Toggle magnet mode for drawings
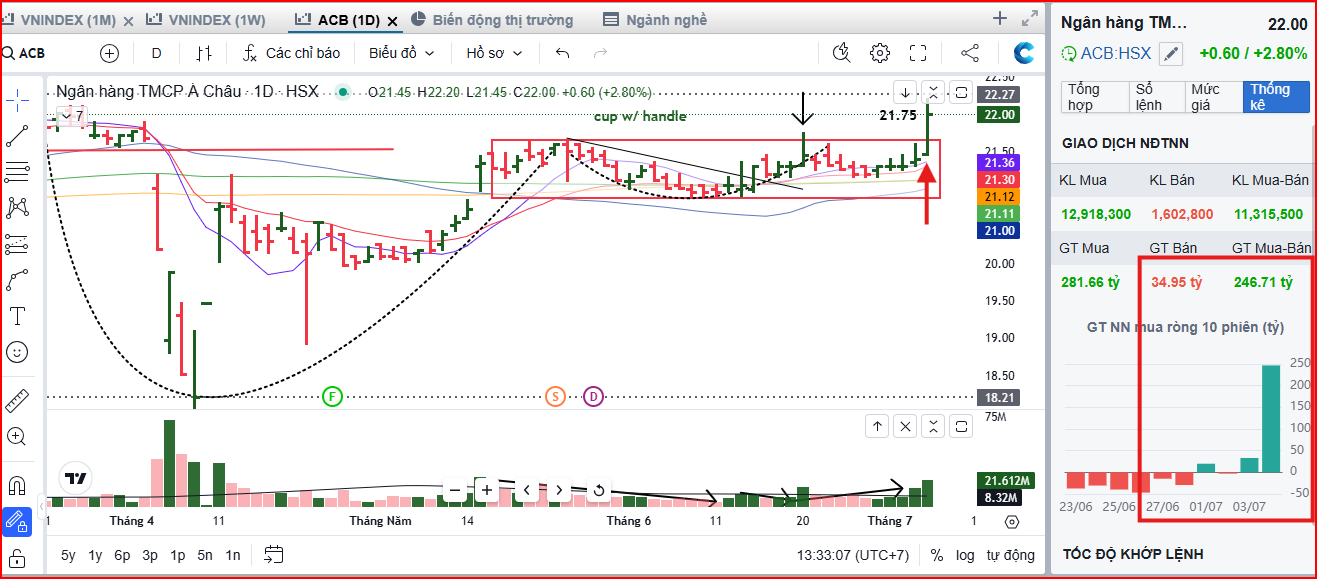1317x579 pixels. coord(17,486)
